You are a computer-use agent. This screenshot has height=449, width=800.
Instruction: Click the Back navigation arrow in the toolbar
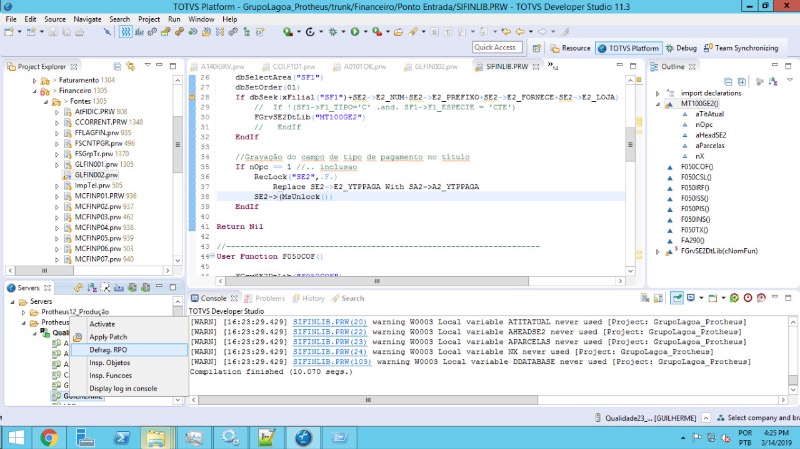click(x=520, y=32)
